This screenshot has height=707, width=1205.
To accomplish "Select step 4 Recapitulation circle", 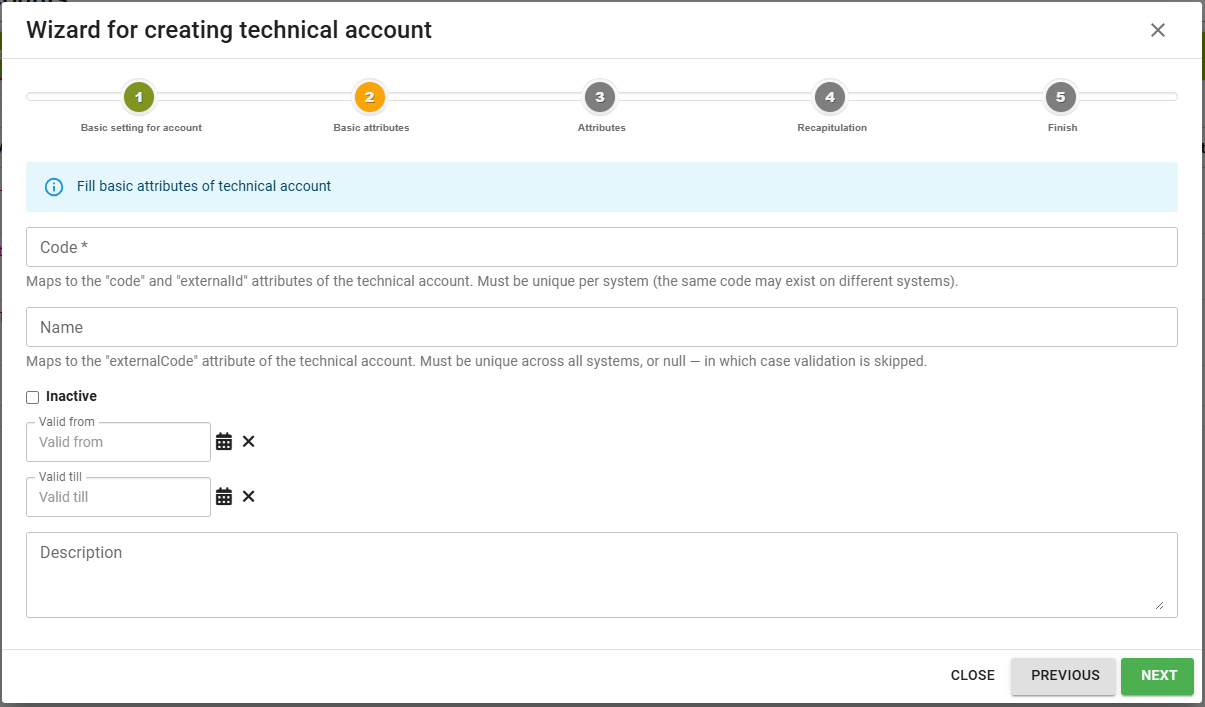I will (830, 97).
